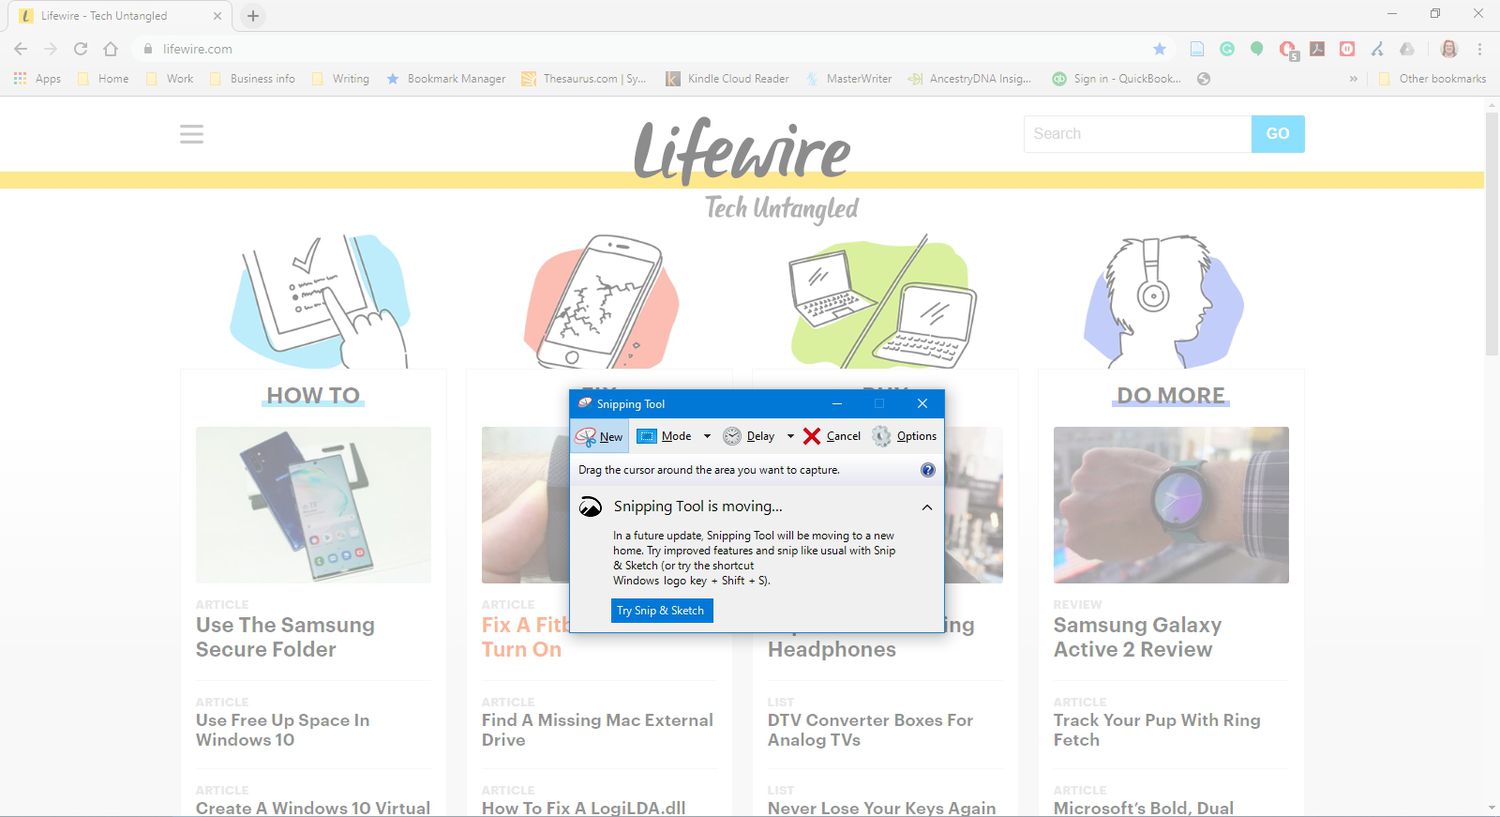The height and width of the screenshot is (817, 1500).
Task: Go to Chrome's home page icon
Action: click(x=111, y=48)
